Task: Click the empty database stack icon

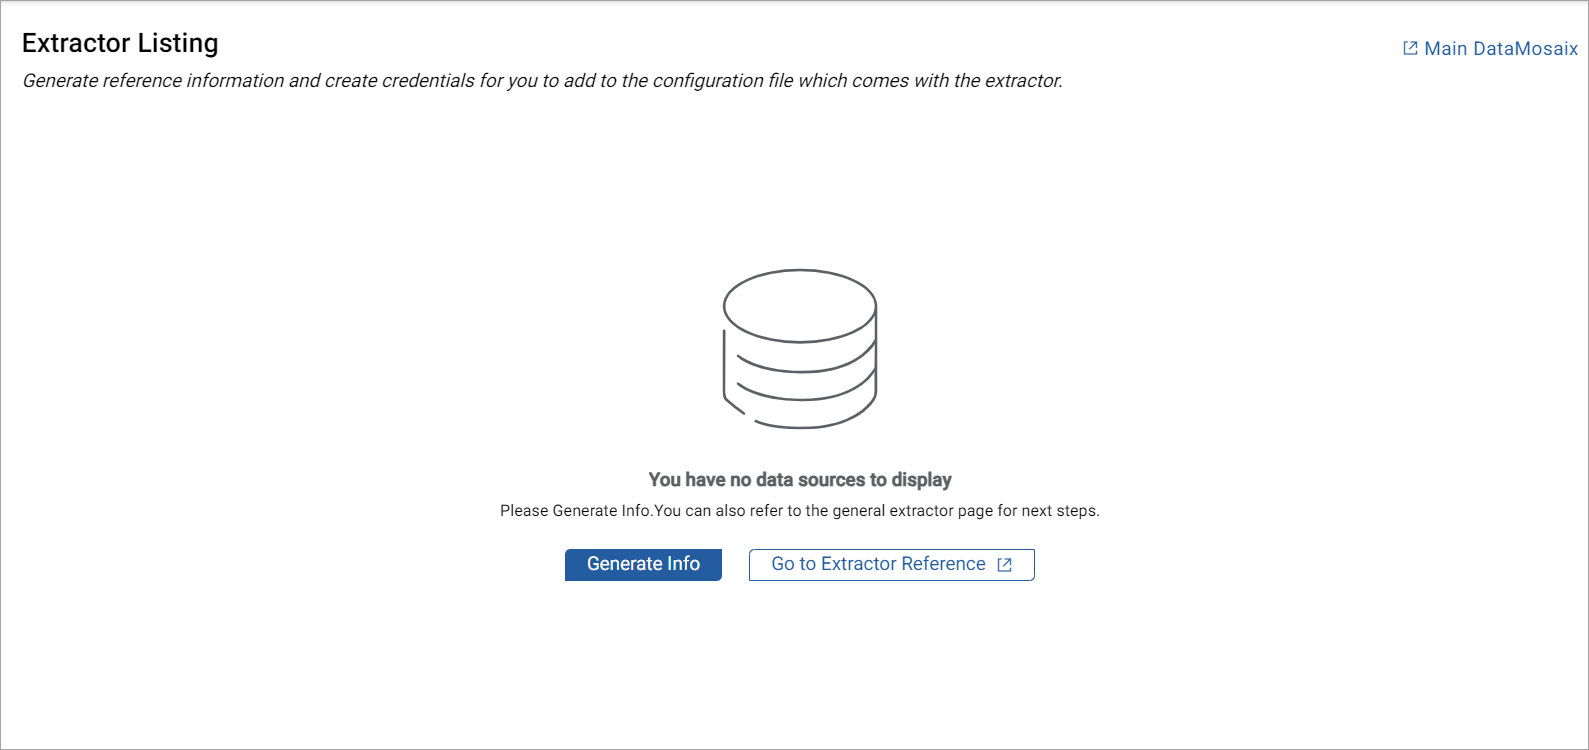Action: pyautogui.click(x=800, y=348)
